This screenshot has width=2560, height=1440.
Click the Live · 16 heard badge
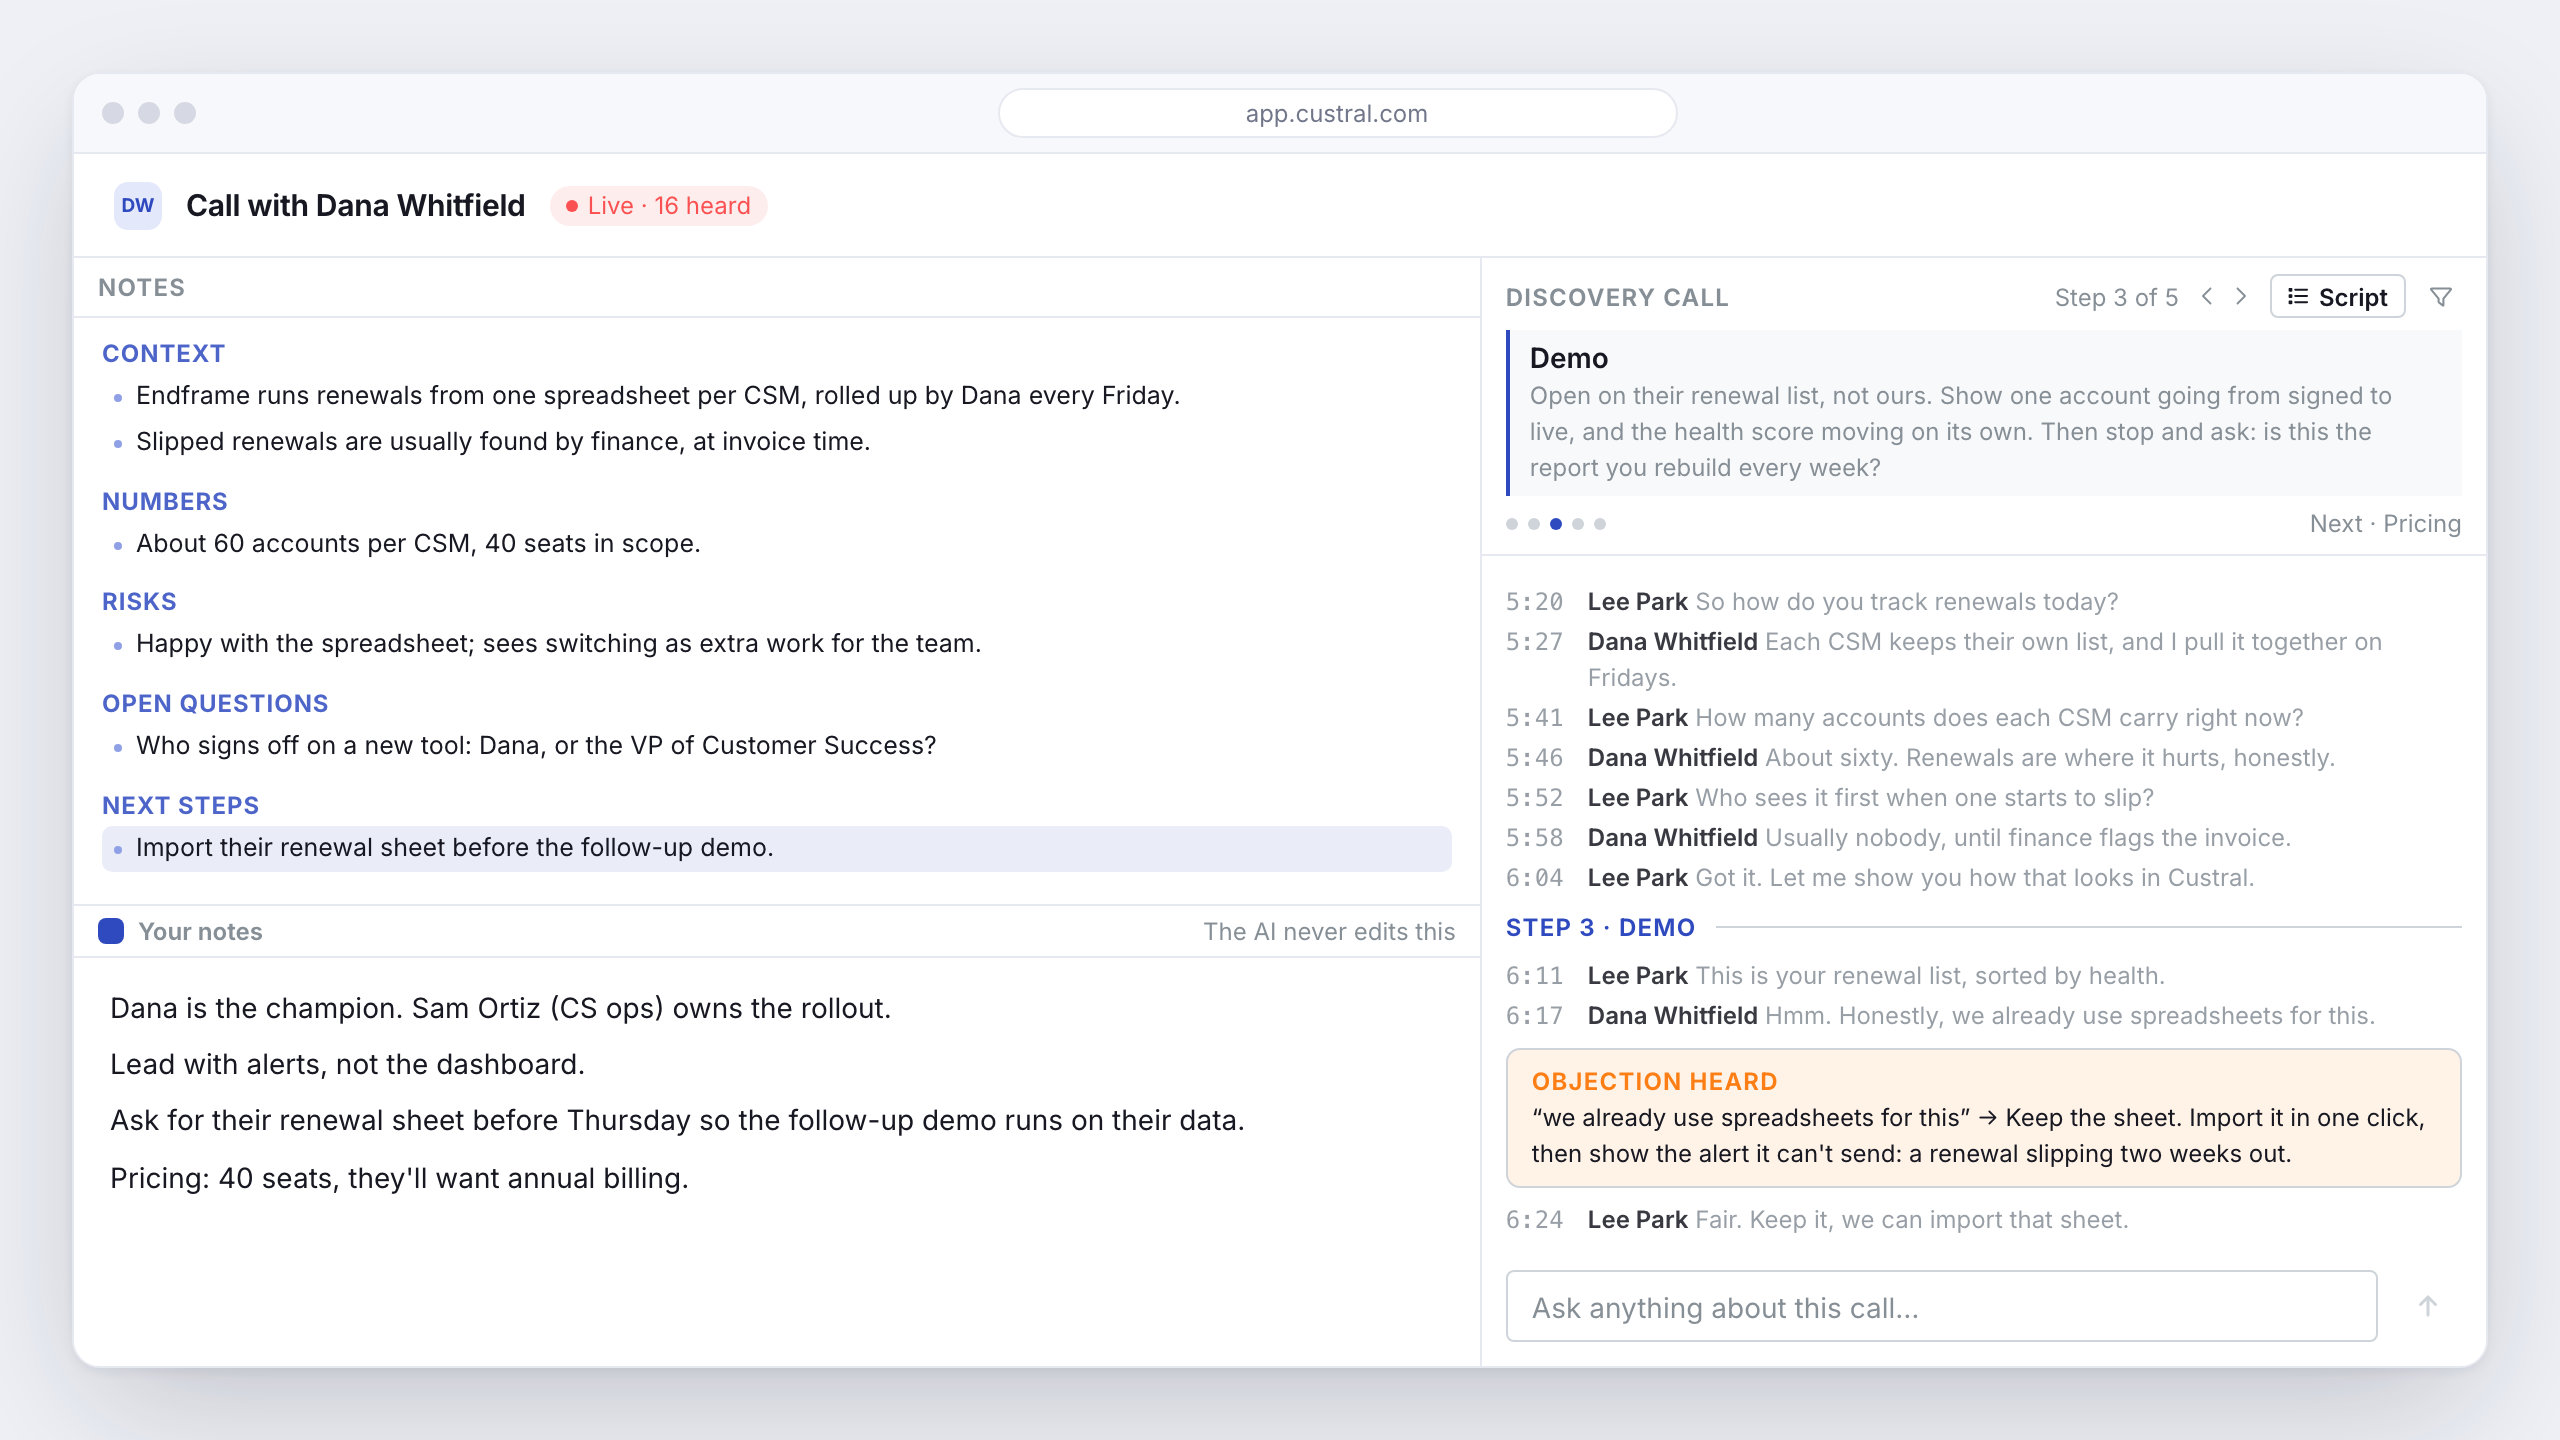point(658,206)
